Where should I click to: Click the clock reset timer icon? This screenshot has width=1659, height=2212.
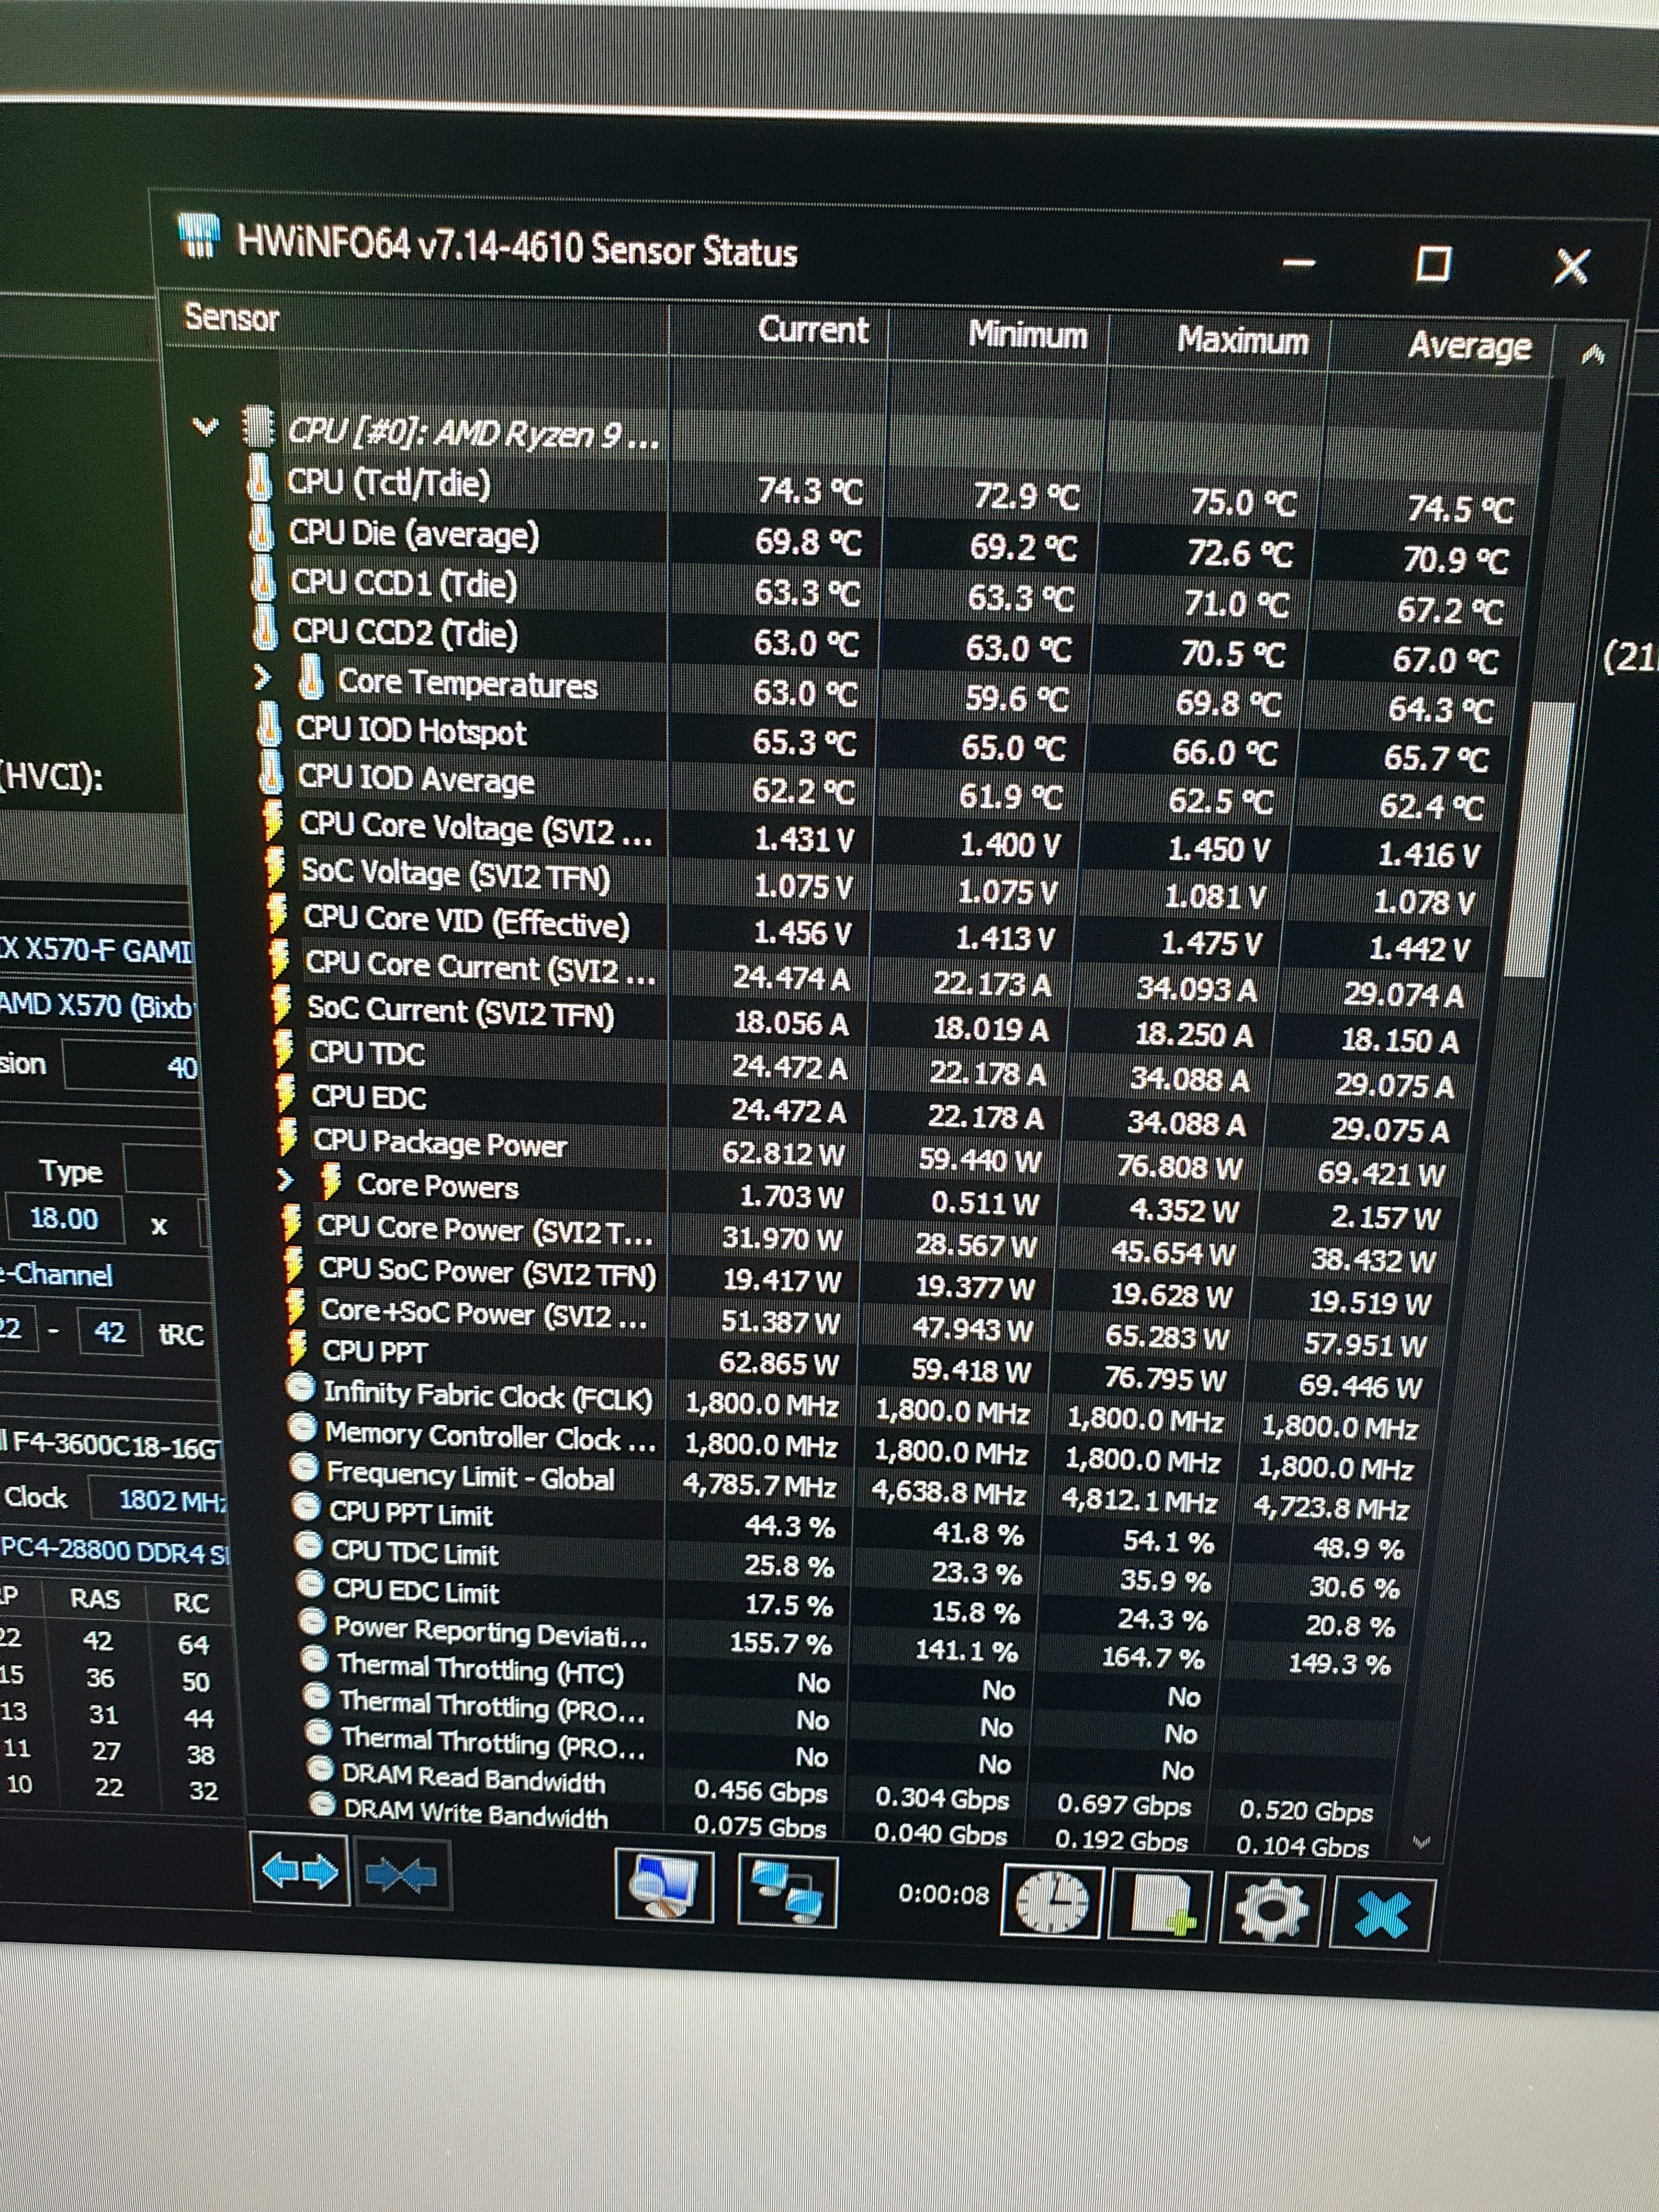[1051, 1903]
